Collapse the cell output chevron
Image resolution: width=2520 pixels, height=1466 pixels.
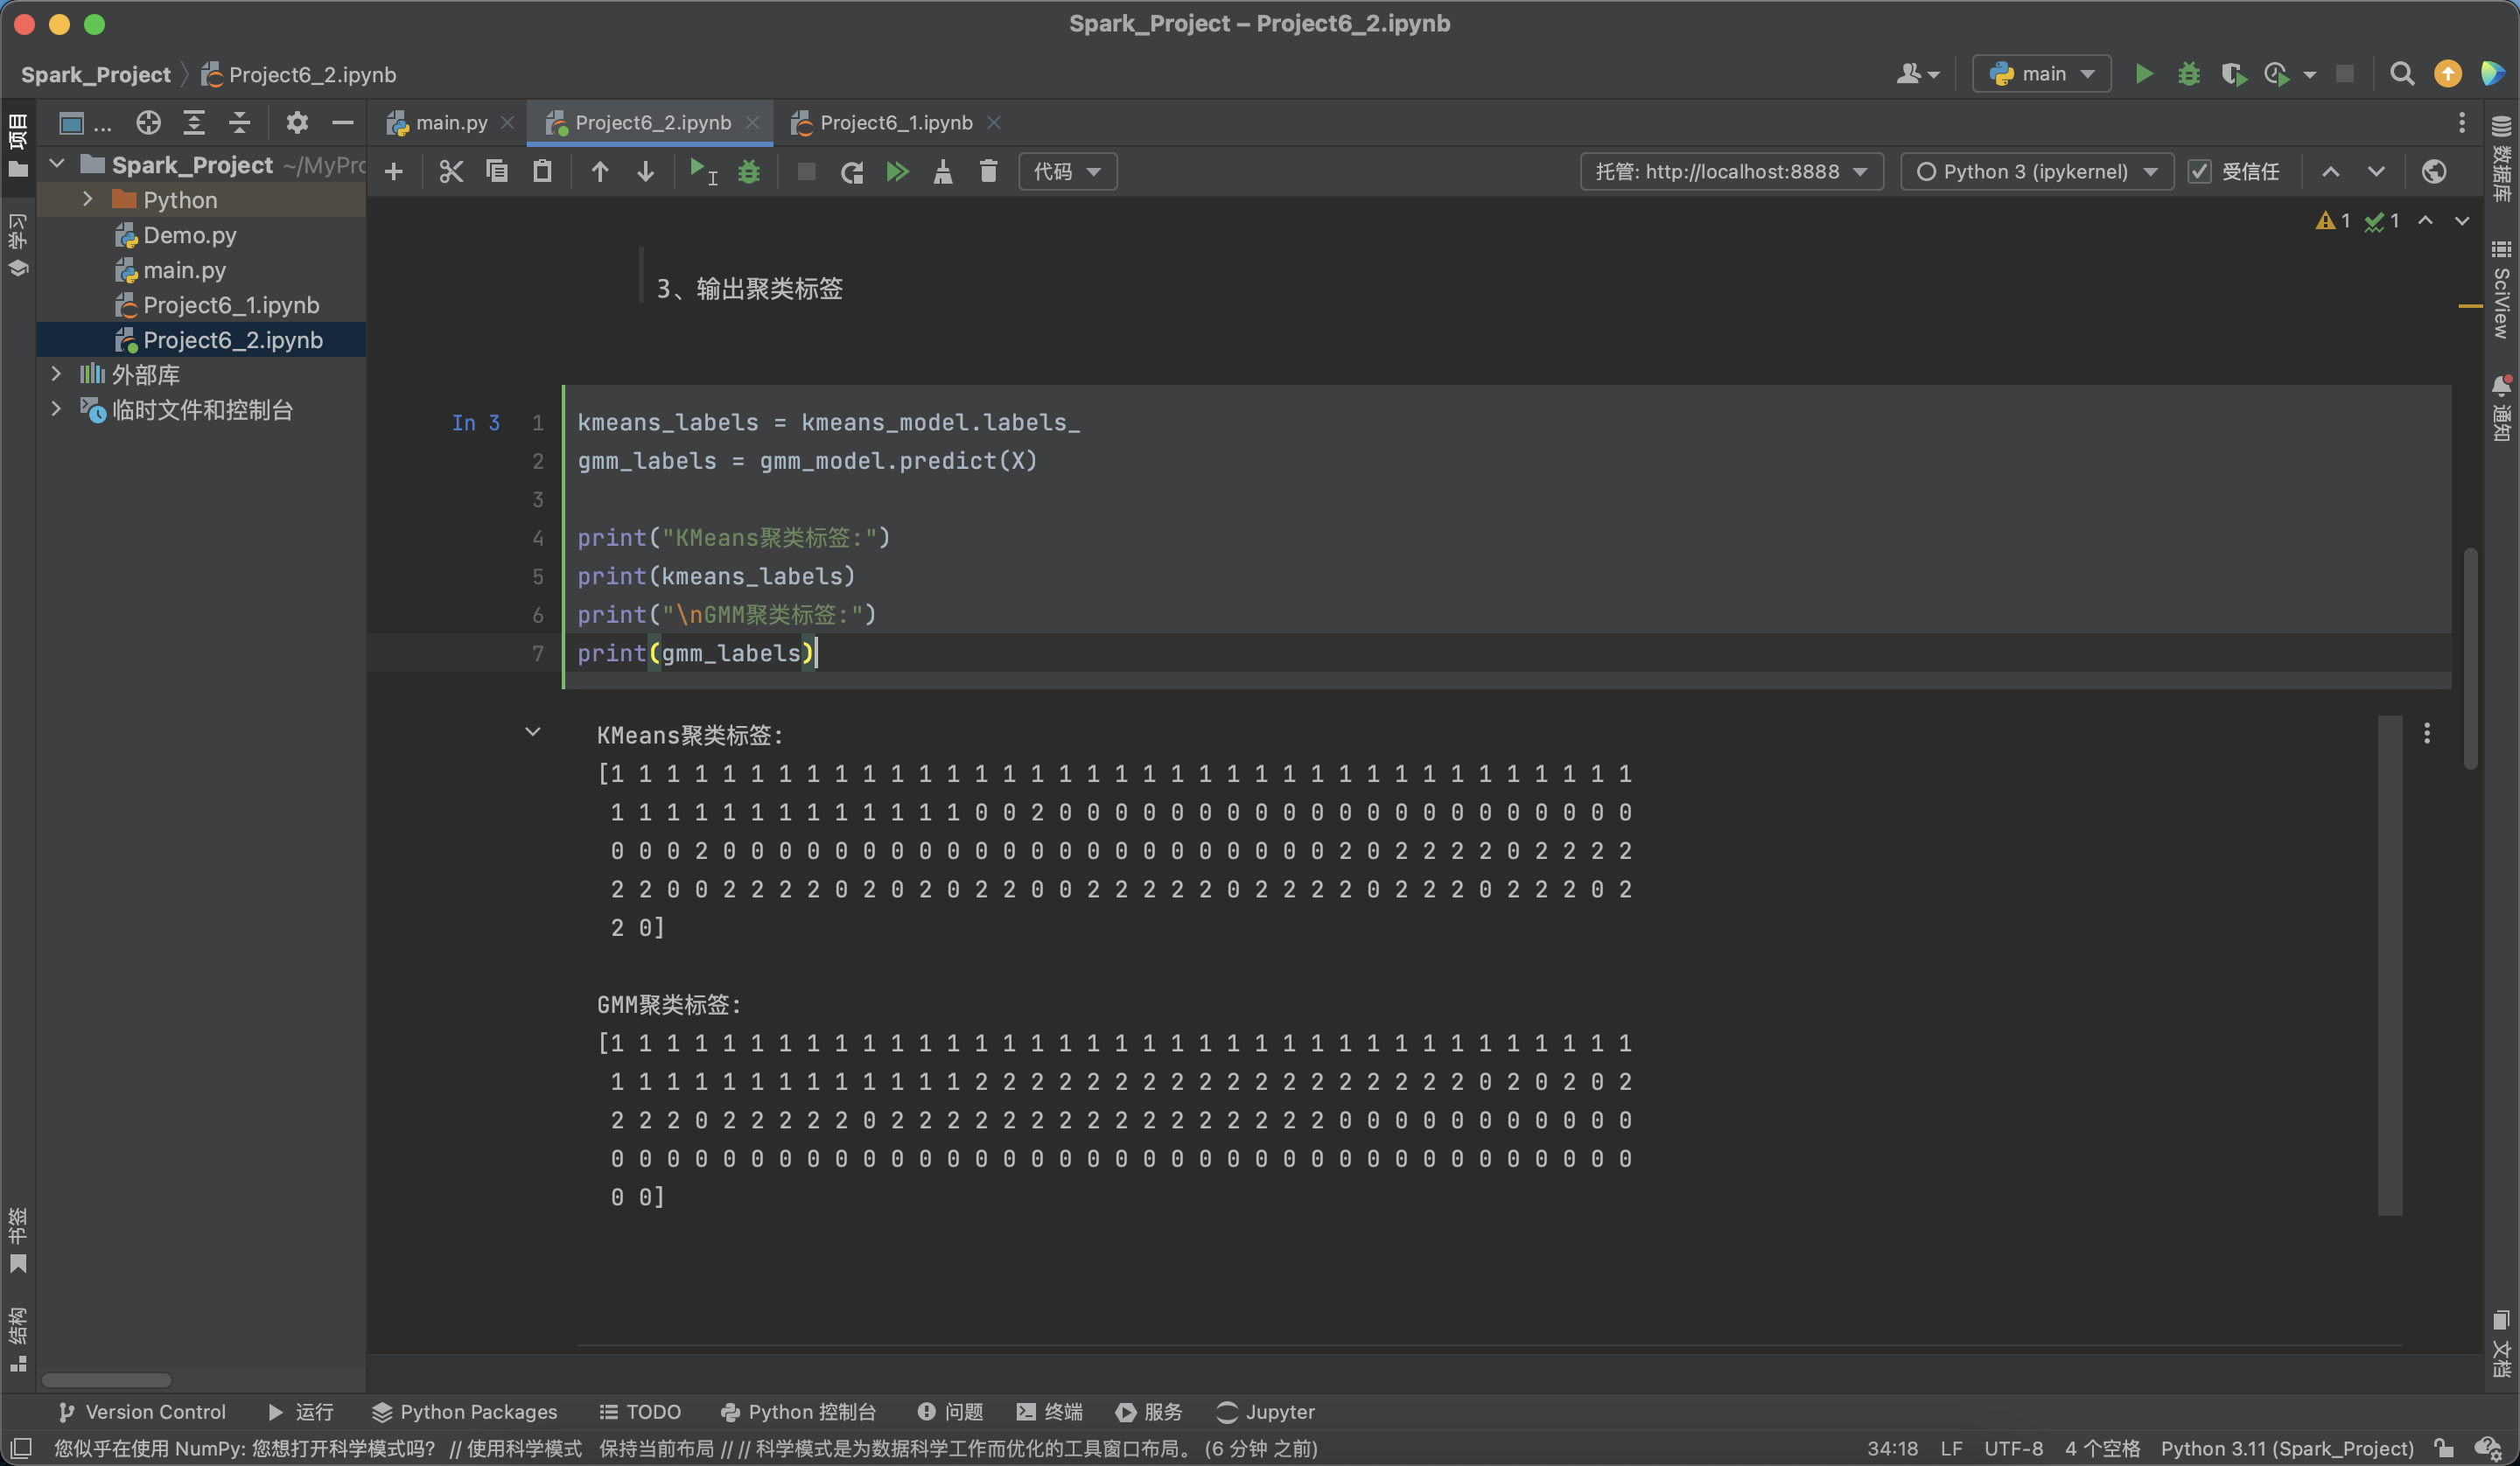533,732
